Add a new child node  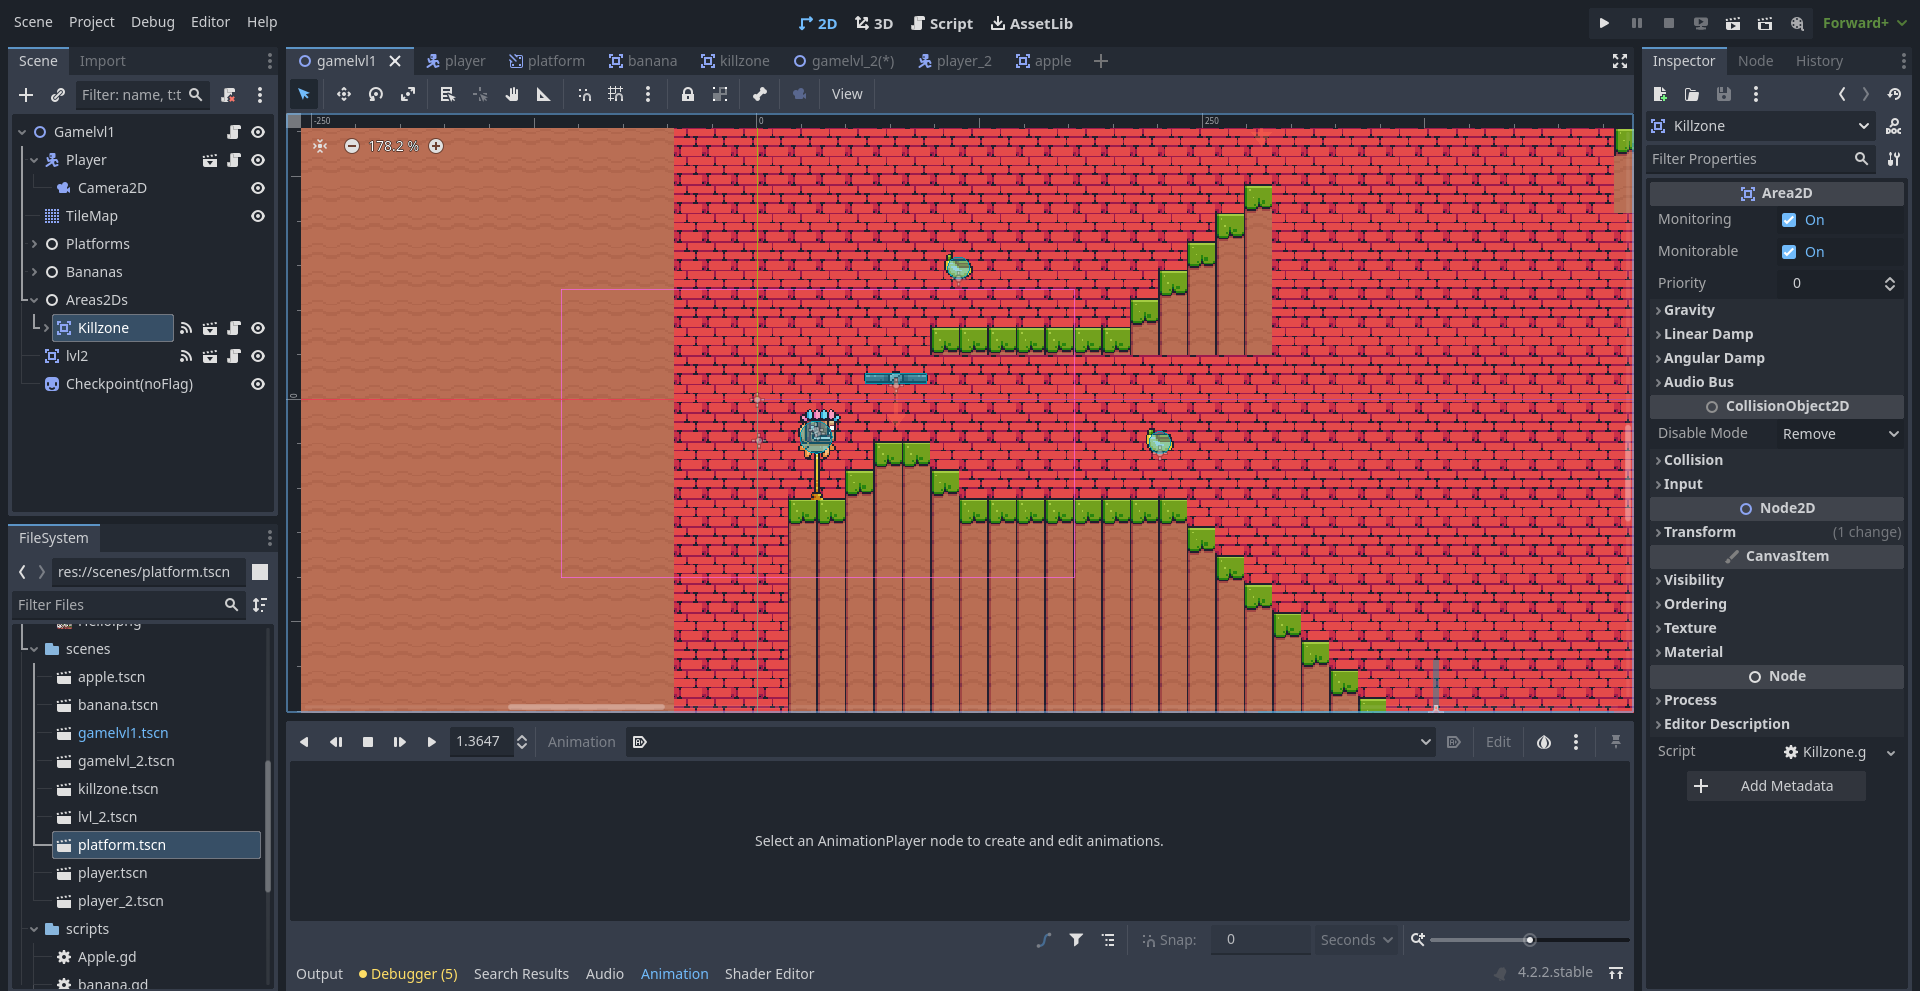26,95
